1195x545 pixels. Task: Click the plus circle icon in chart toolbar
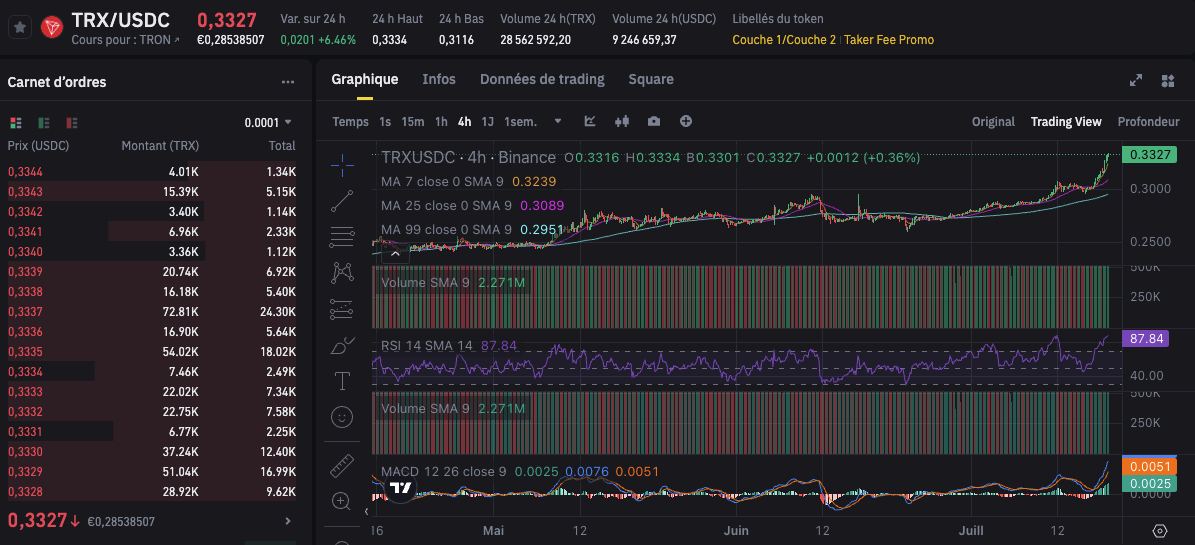click(x=686, y=121)
